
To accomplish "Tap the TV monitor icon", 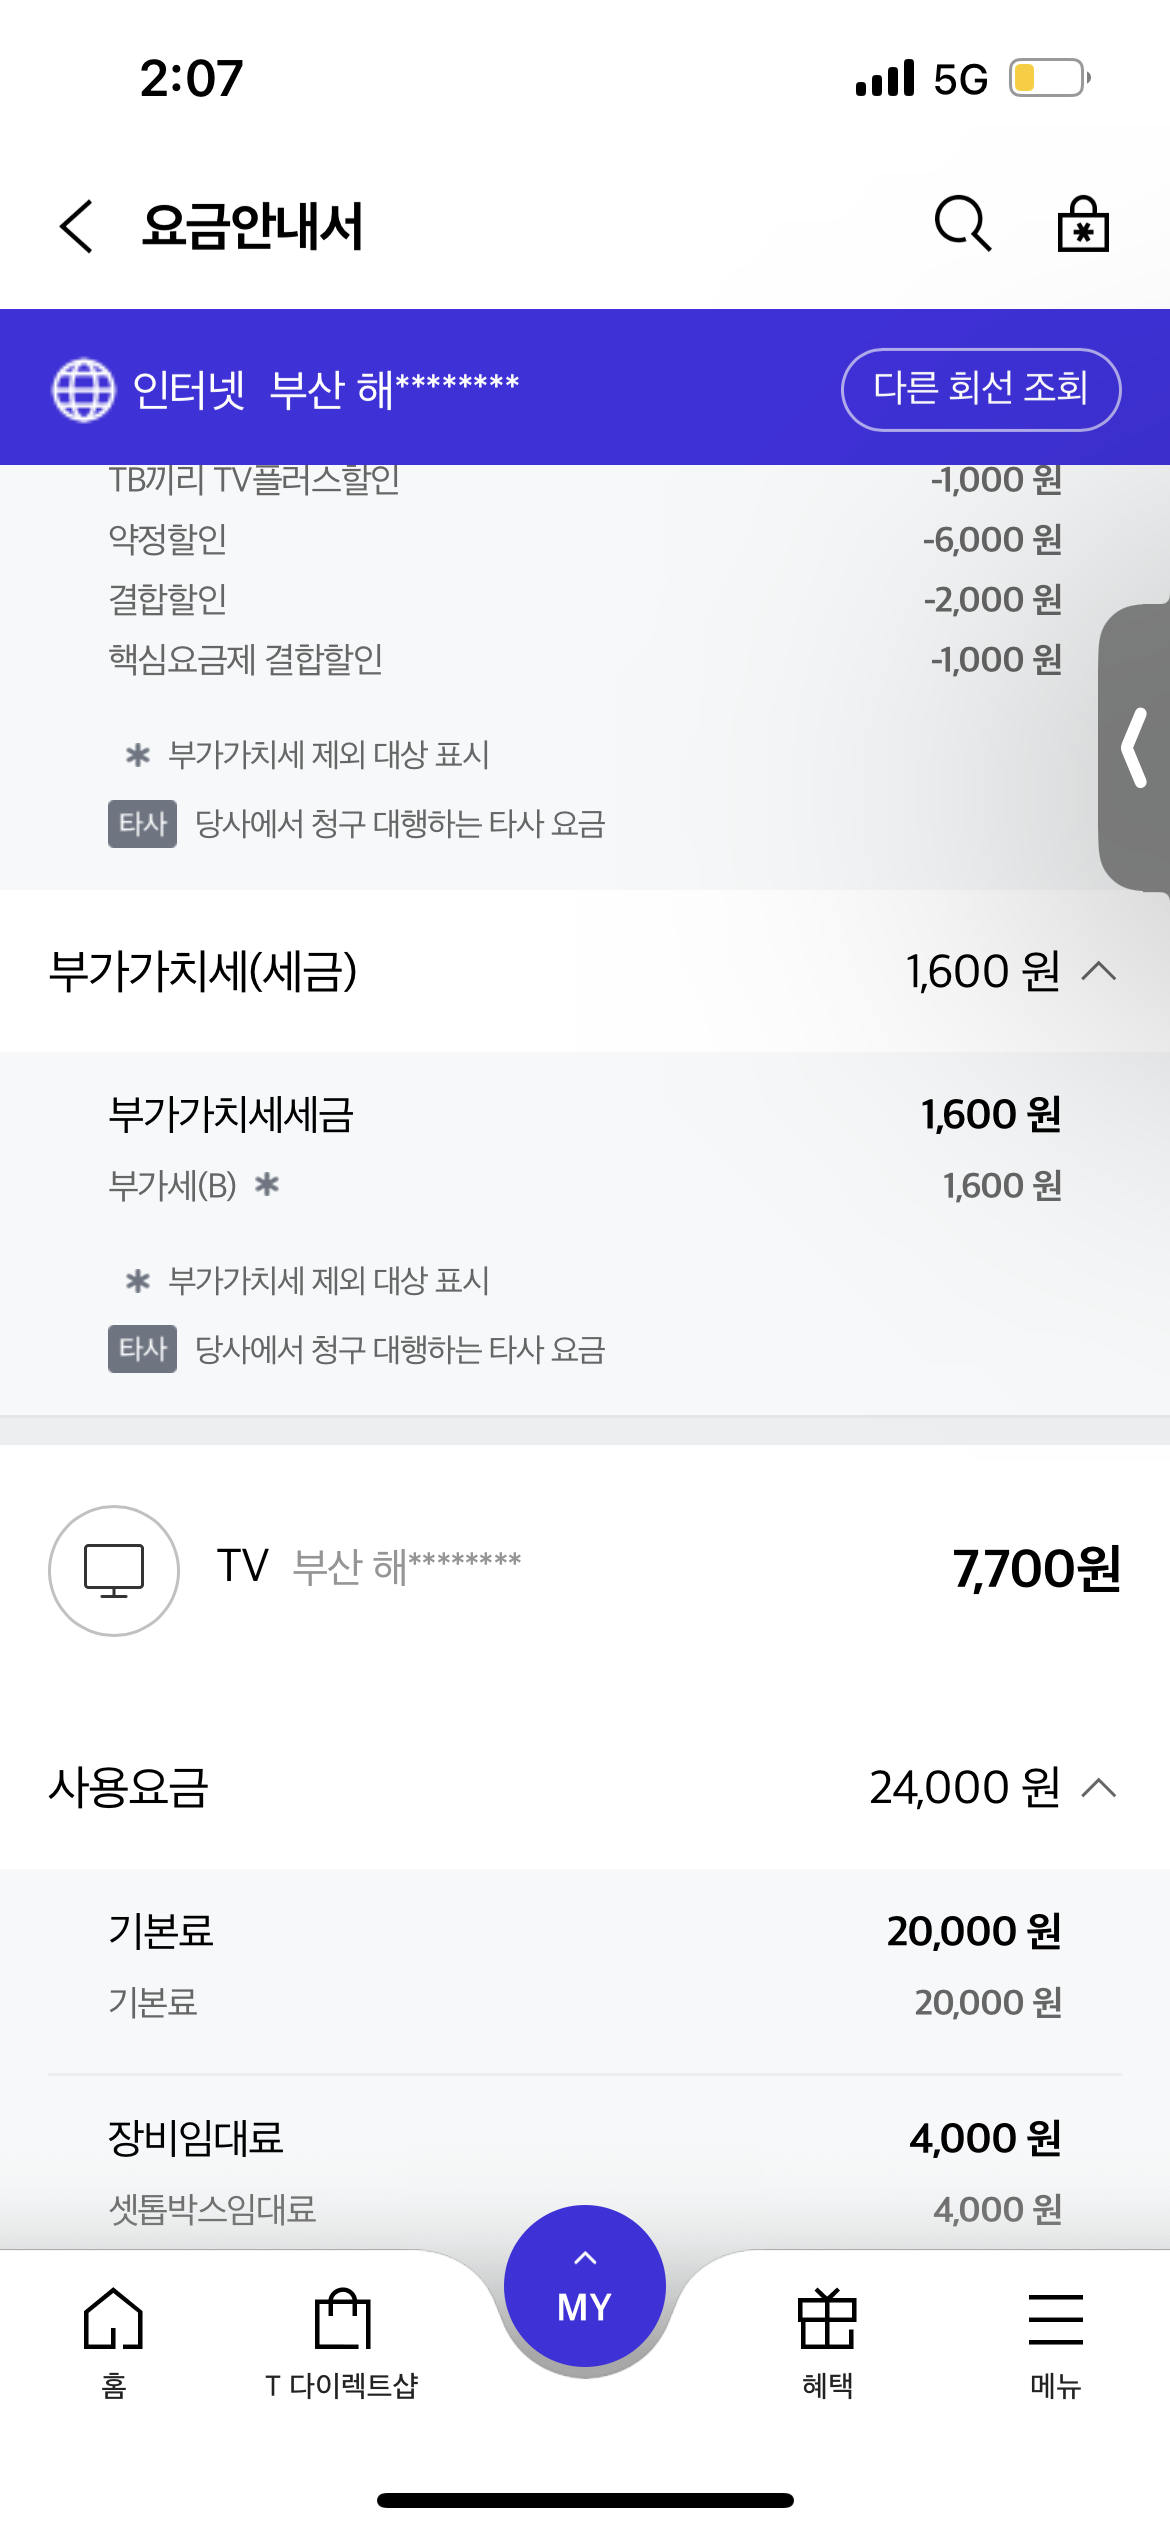I will coord(114,1570).
